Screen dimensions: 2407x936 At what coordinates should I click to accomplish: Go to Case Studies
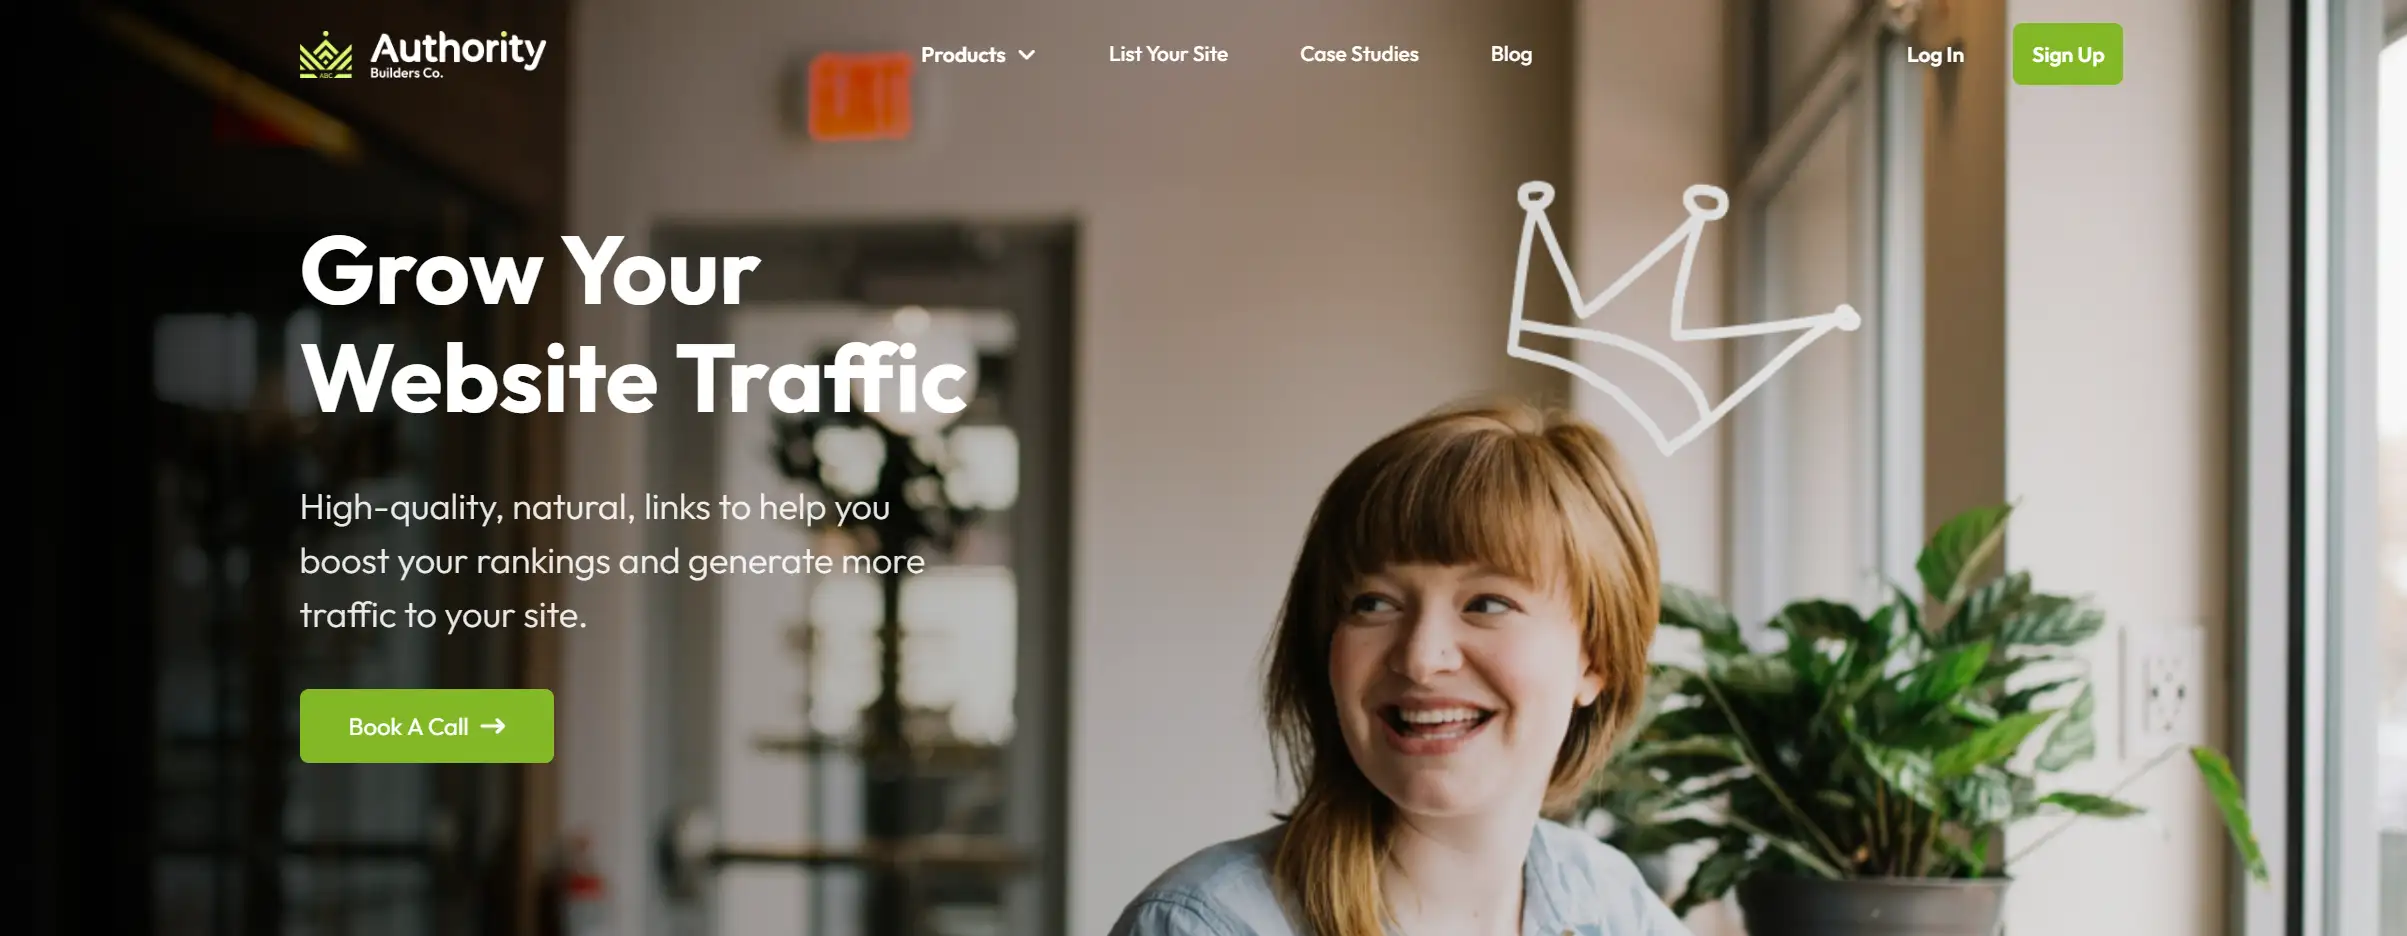click(1359, 54)
